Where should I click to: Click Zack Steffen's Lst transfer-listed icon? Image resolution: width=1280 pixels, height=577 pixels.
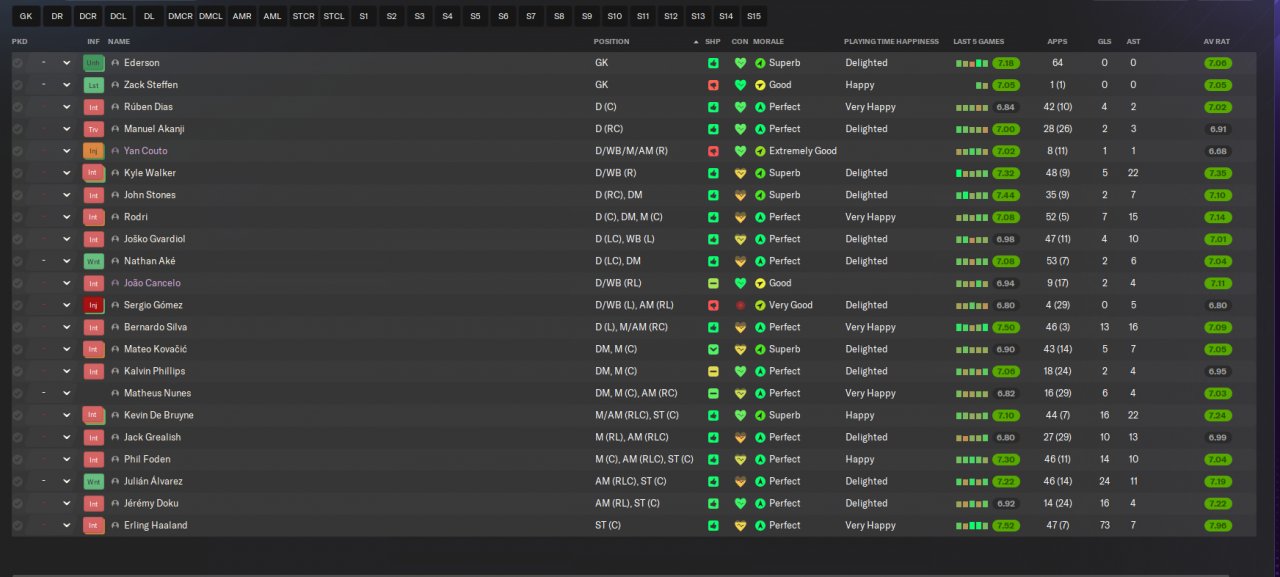click(x=94, y=85)
